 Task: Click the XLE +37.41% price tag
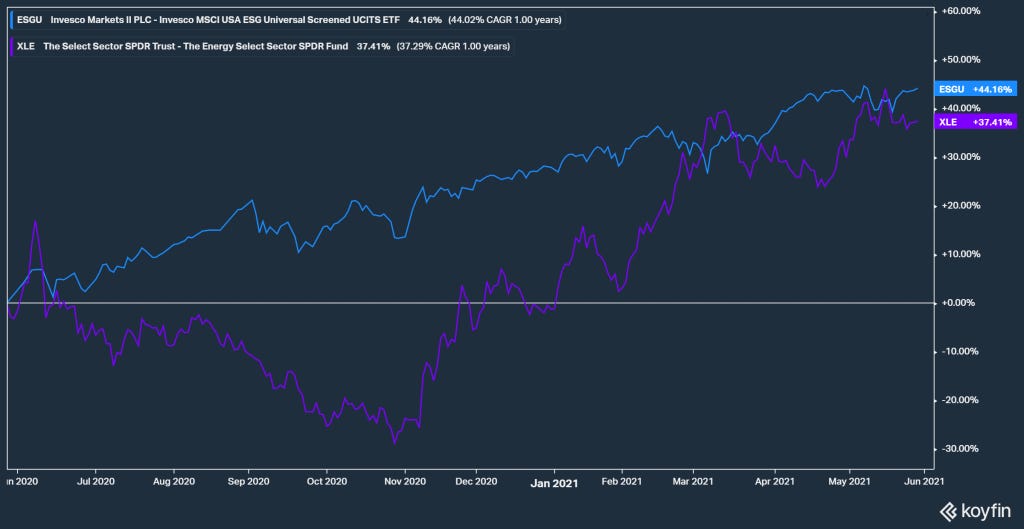[x=976, y=122]
